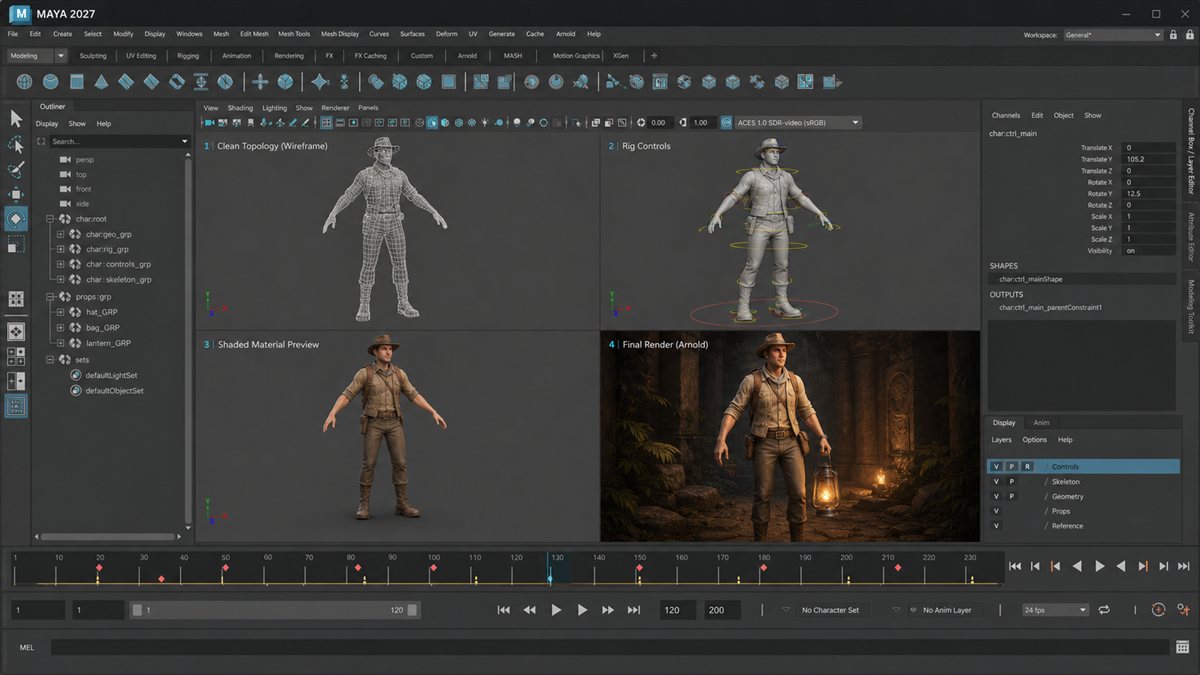Collapse the char:root tree node
Viewport: 1200px width, 675px height.
(x=50, y=218)
